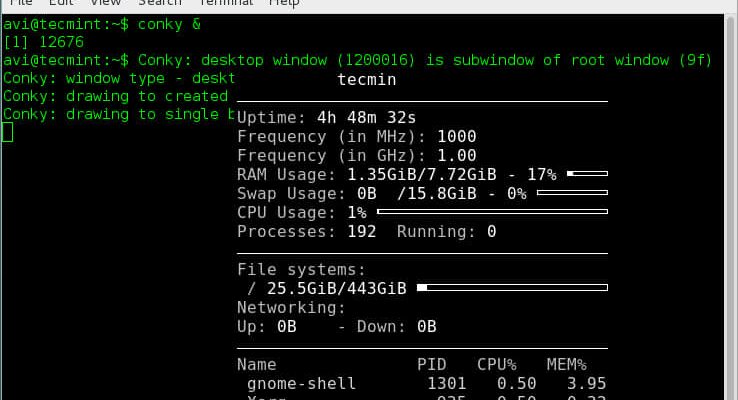Click the 'Down: 0B' download value
Viewport: 738px width, 400px height.
[397, 327]
